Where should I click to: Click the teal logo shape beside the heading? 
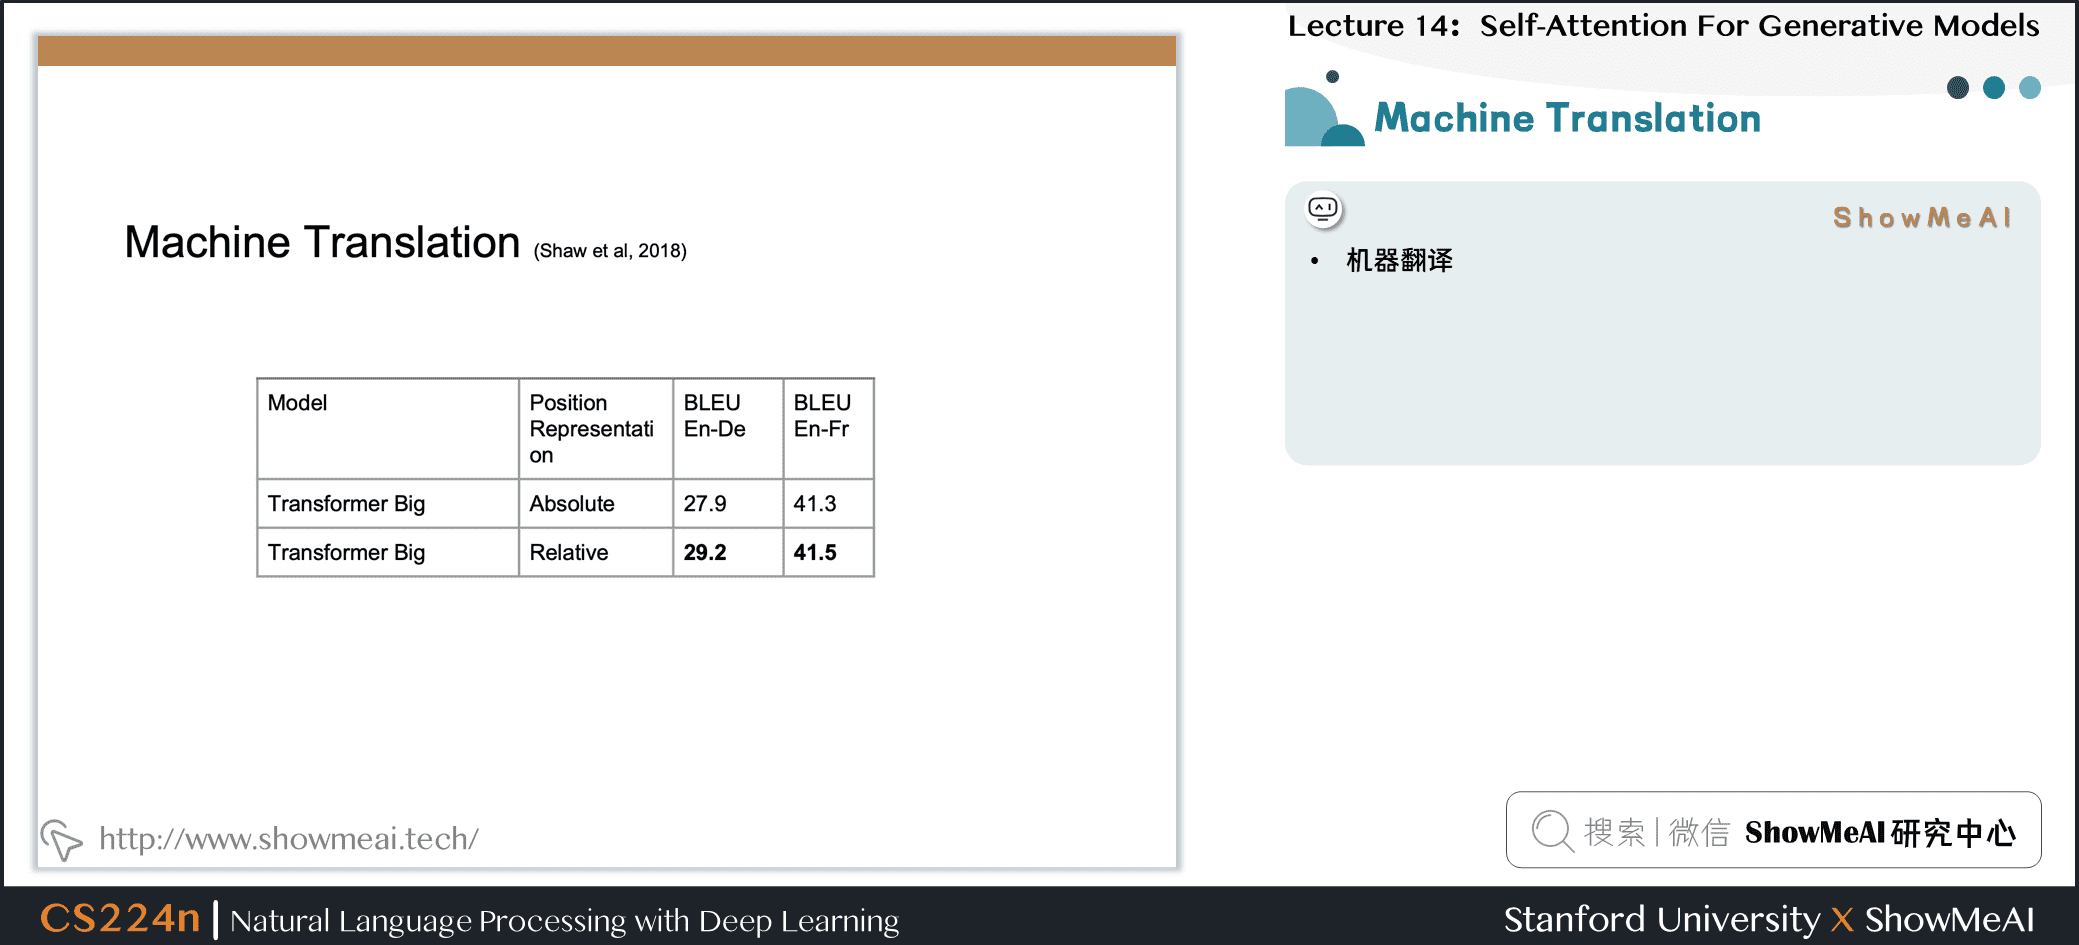1324,110
